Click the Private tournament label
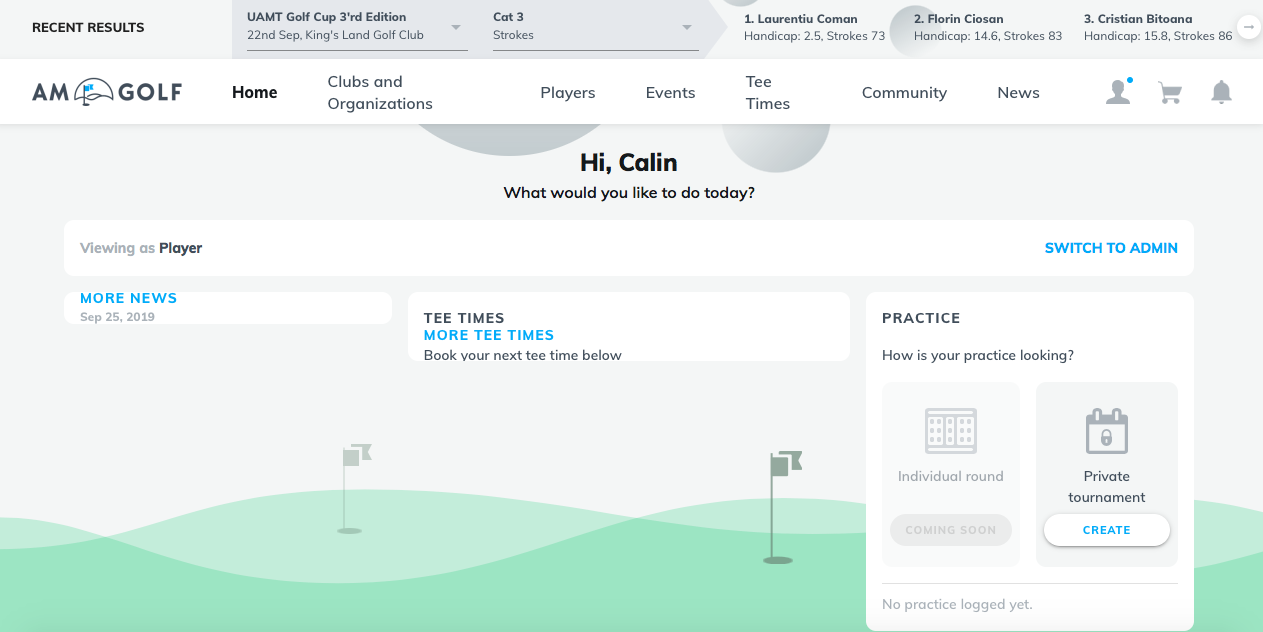 (x=1107, y=487)
